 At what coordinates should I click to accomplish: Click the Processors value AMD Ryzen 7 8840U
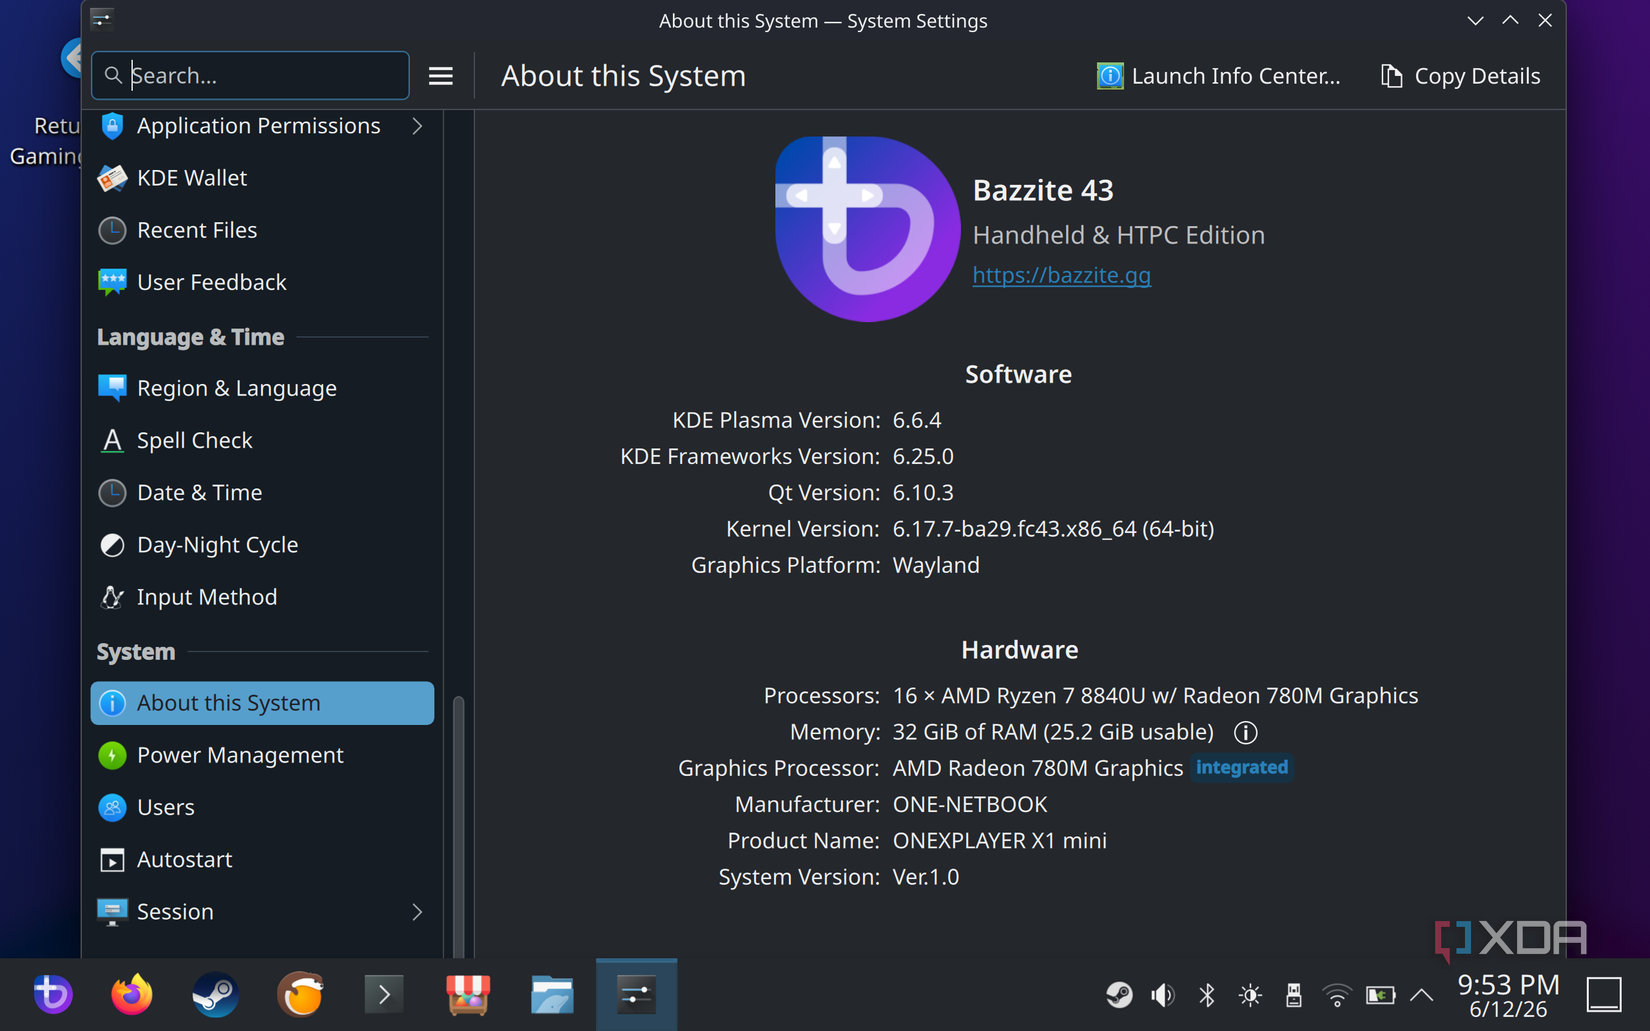[x=1155, y=696]
